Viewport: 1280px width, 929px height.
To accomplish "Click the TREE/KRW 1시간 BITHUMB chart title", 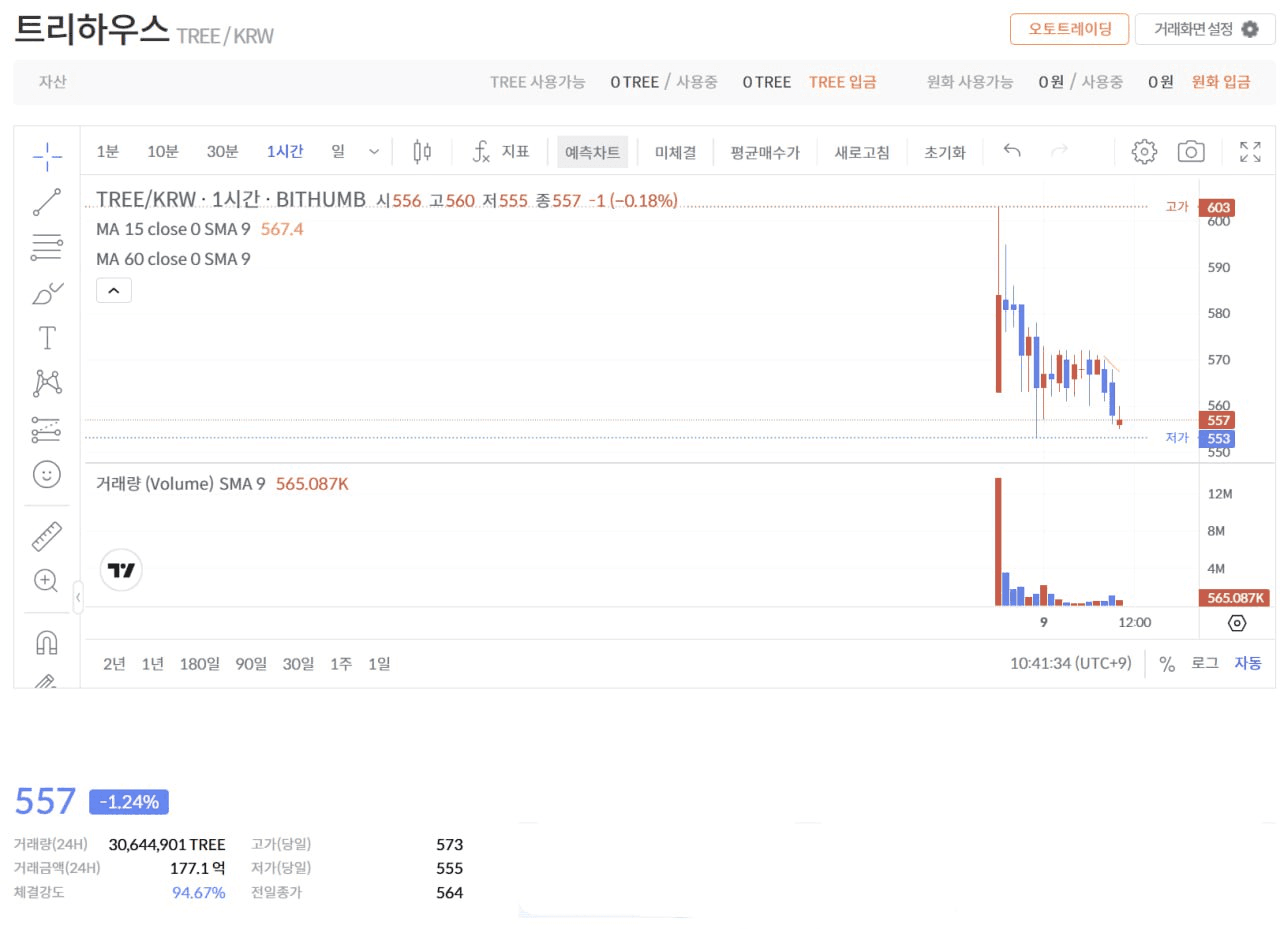I will (x=231, y=200).
